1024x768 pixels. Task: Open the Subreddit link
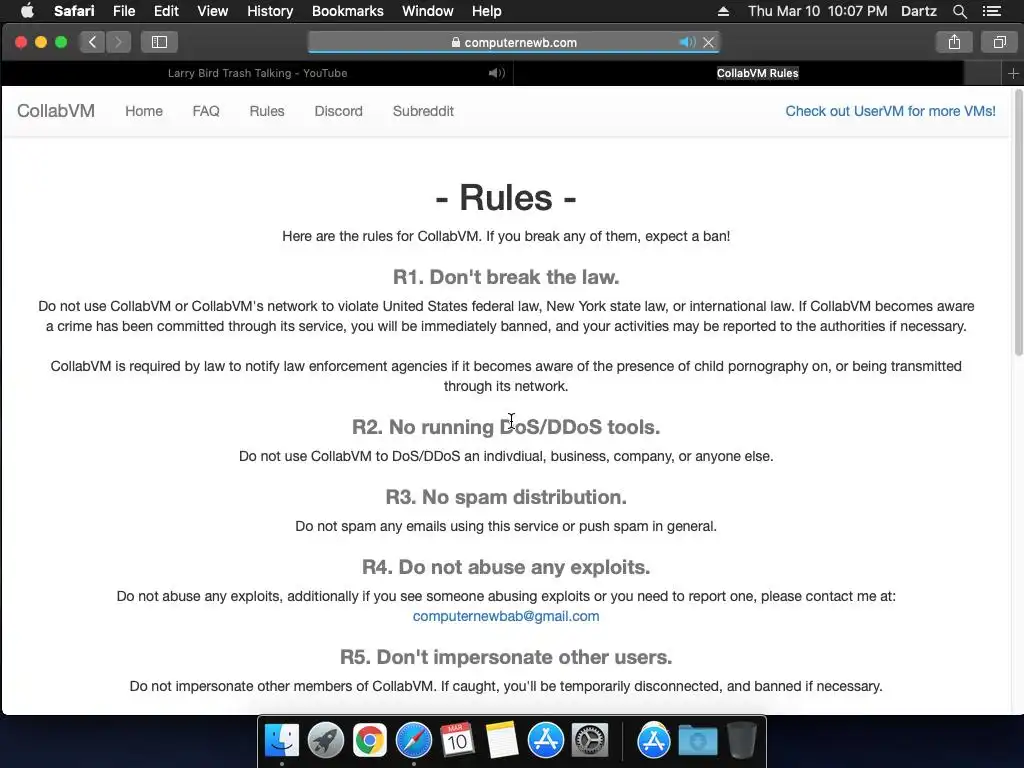423,111
